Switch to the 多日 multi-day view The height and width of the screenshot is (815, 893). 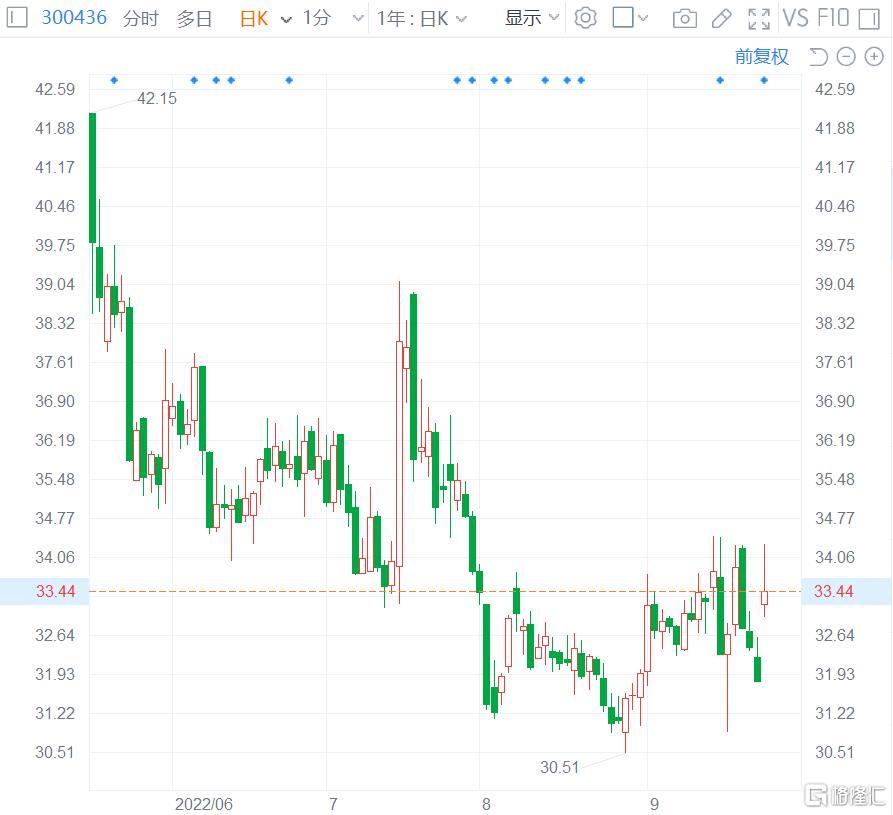click(x=194, y=18)
